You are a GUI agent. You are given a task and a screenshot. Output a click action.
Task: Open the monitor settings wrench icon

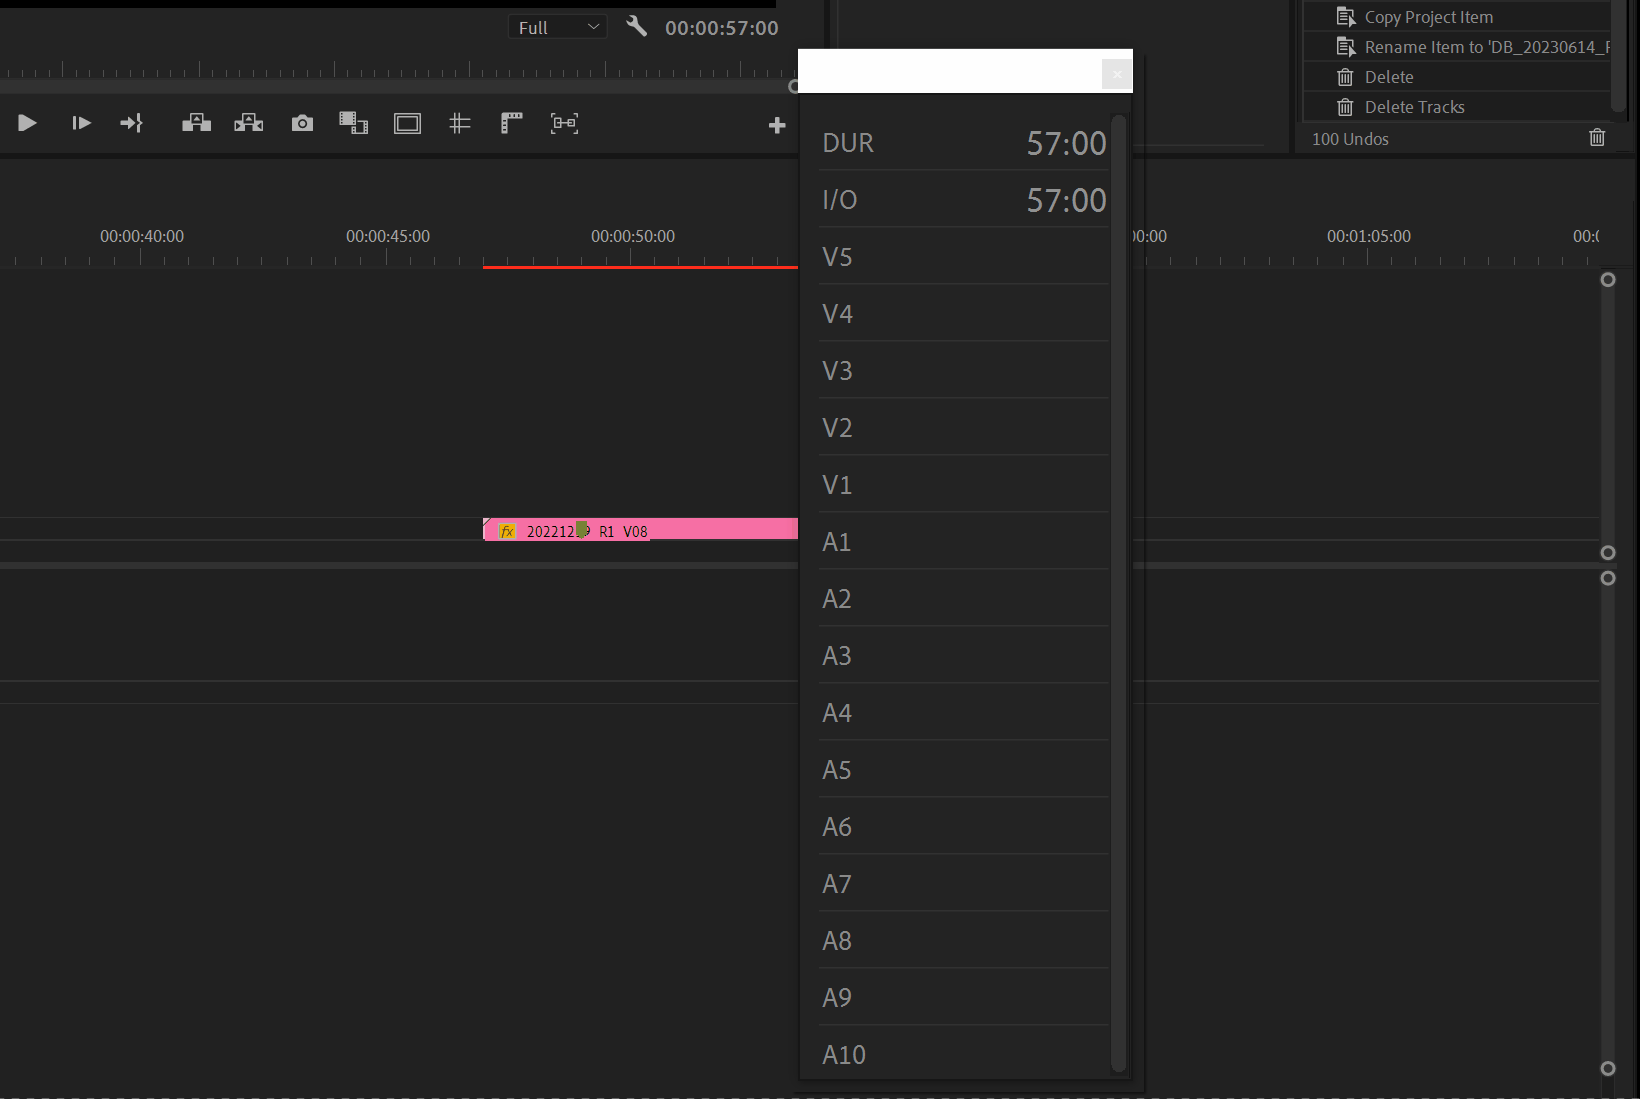636,26
